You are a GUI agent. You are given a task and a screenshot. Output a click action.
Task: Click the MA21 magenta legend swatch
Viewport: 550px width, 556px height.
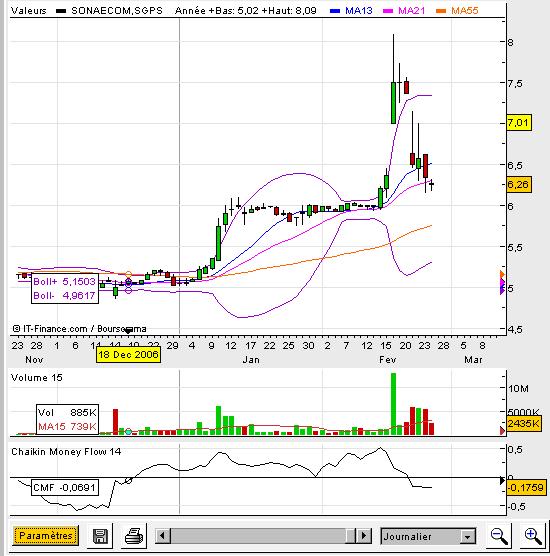pyautogui.click(x=388, y=11)
